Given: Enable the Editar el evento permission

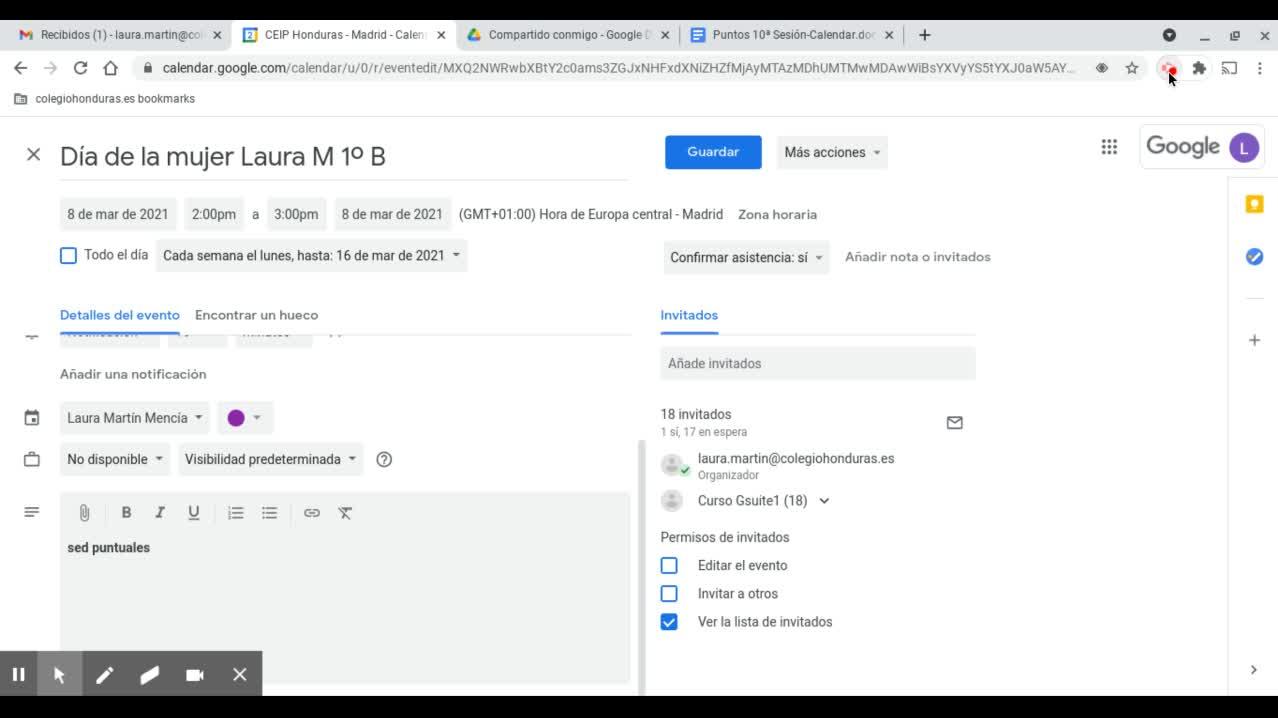Looking at the screenshot, I should (x=669, y=565).
